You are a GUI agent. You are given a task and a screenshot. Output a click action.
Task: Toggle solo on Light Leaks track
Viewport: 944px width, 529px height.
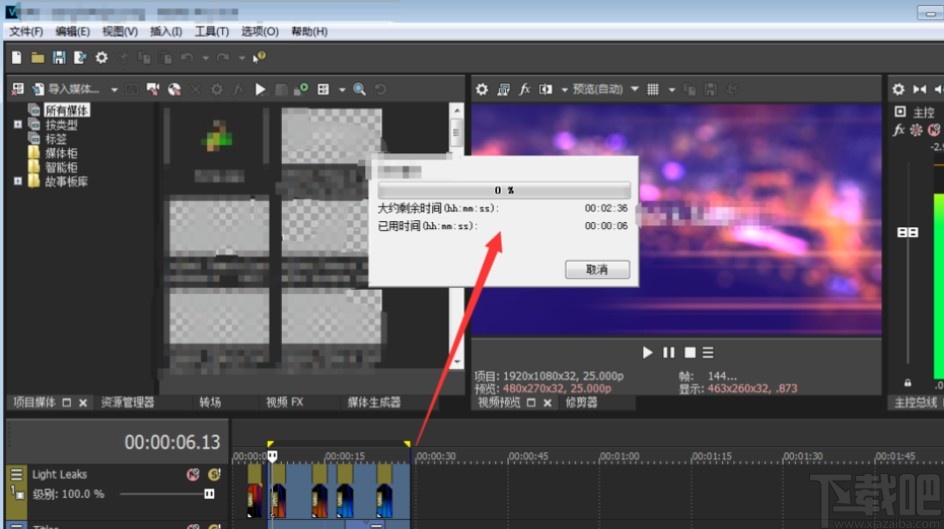[214, 475]
